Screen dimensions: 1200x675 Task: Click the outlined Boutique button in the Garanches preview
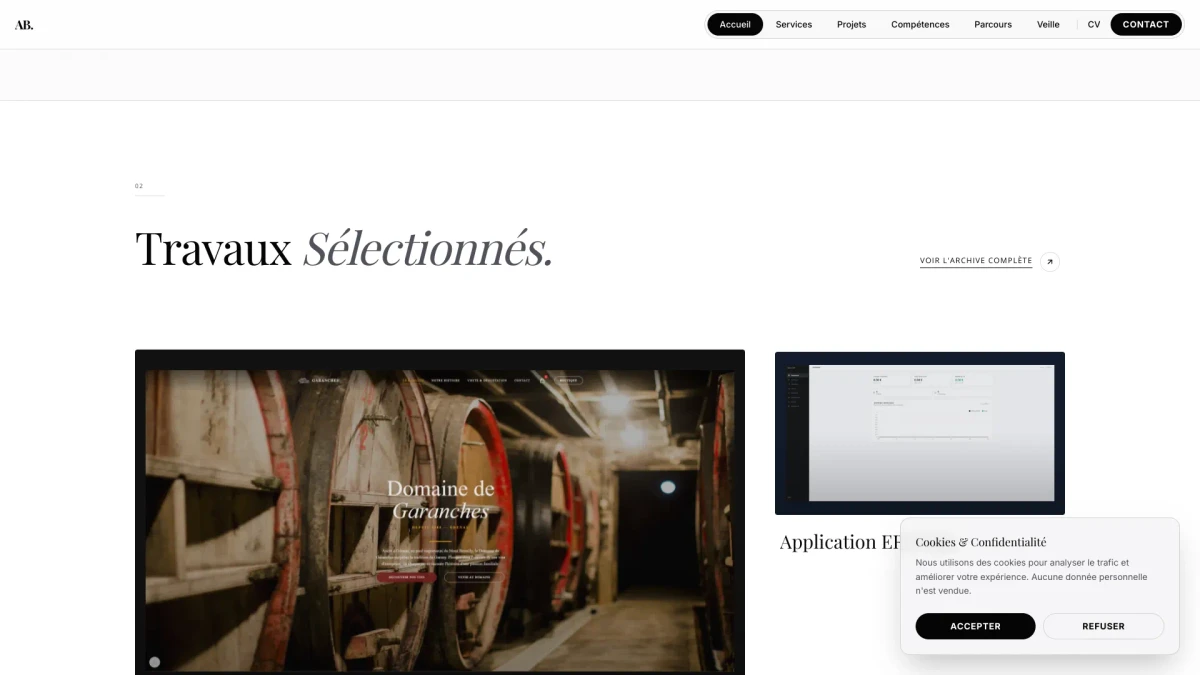(x=569, y=380)
